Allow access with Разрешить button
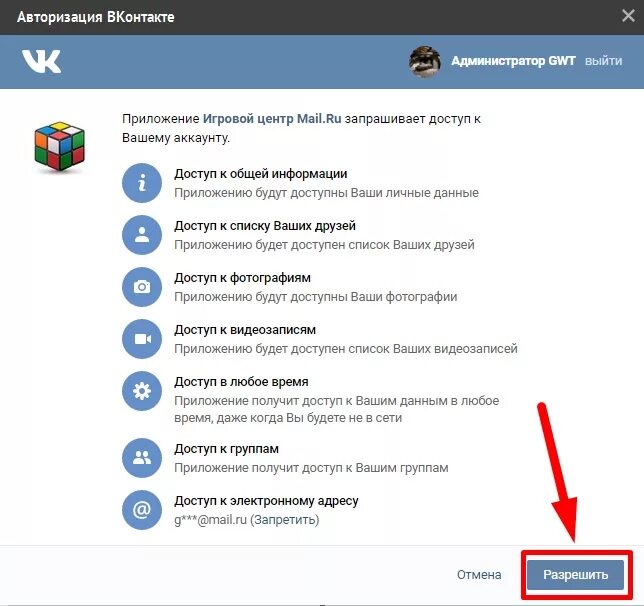Viewport: 644px width, 606px height. coord(575,574)
